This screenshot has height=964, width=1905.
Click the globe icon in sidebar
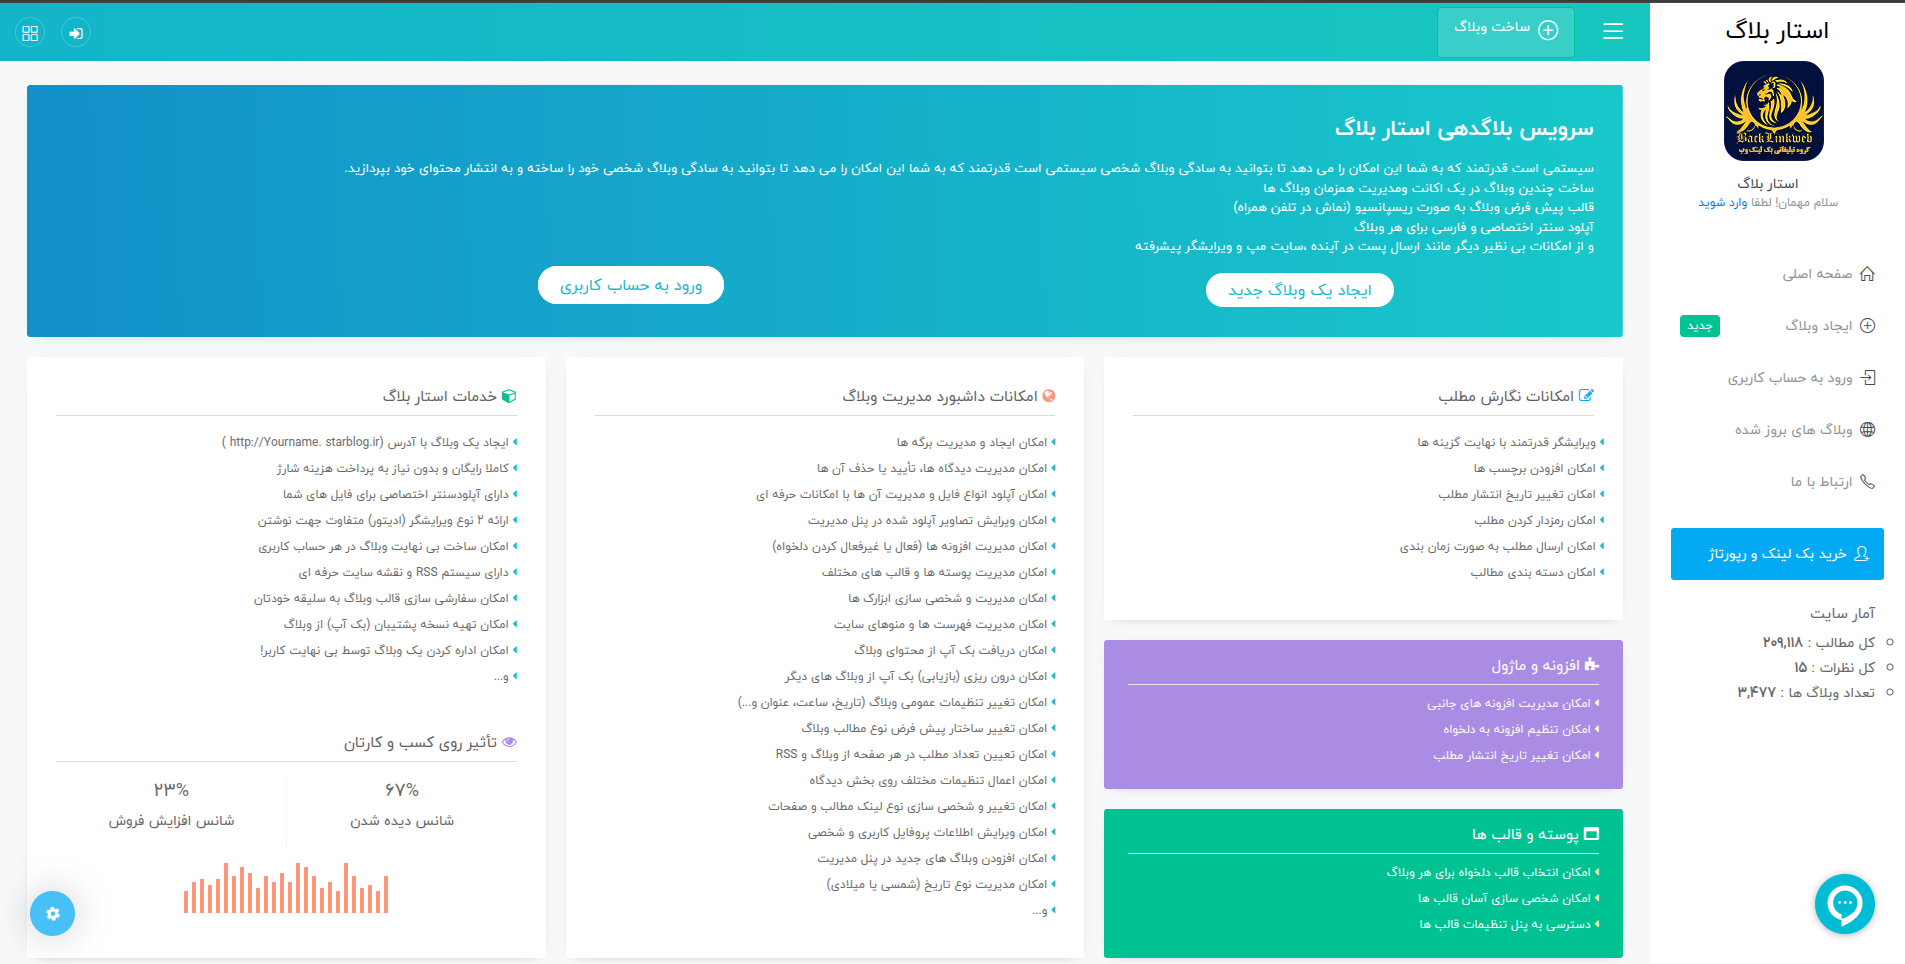tap(1867, 430)
